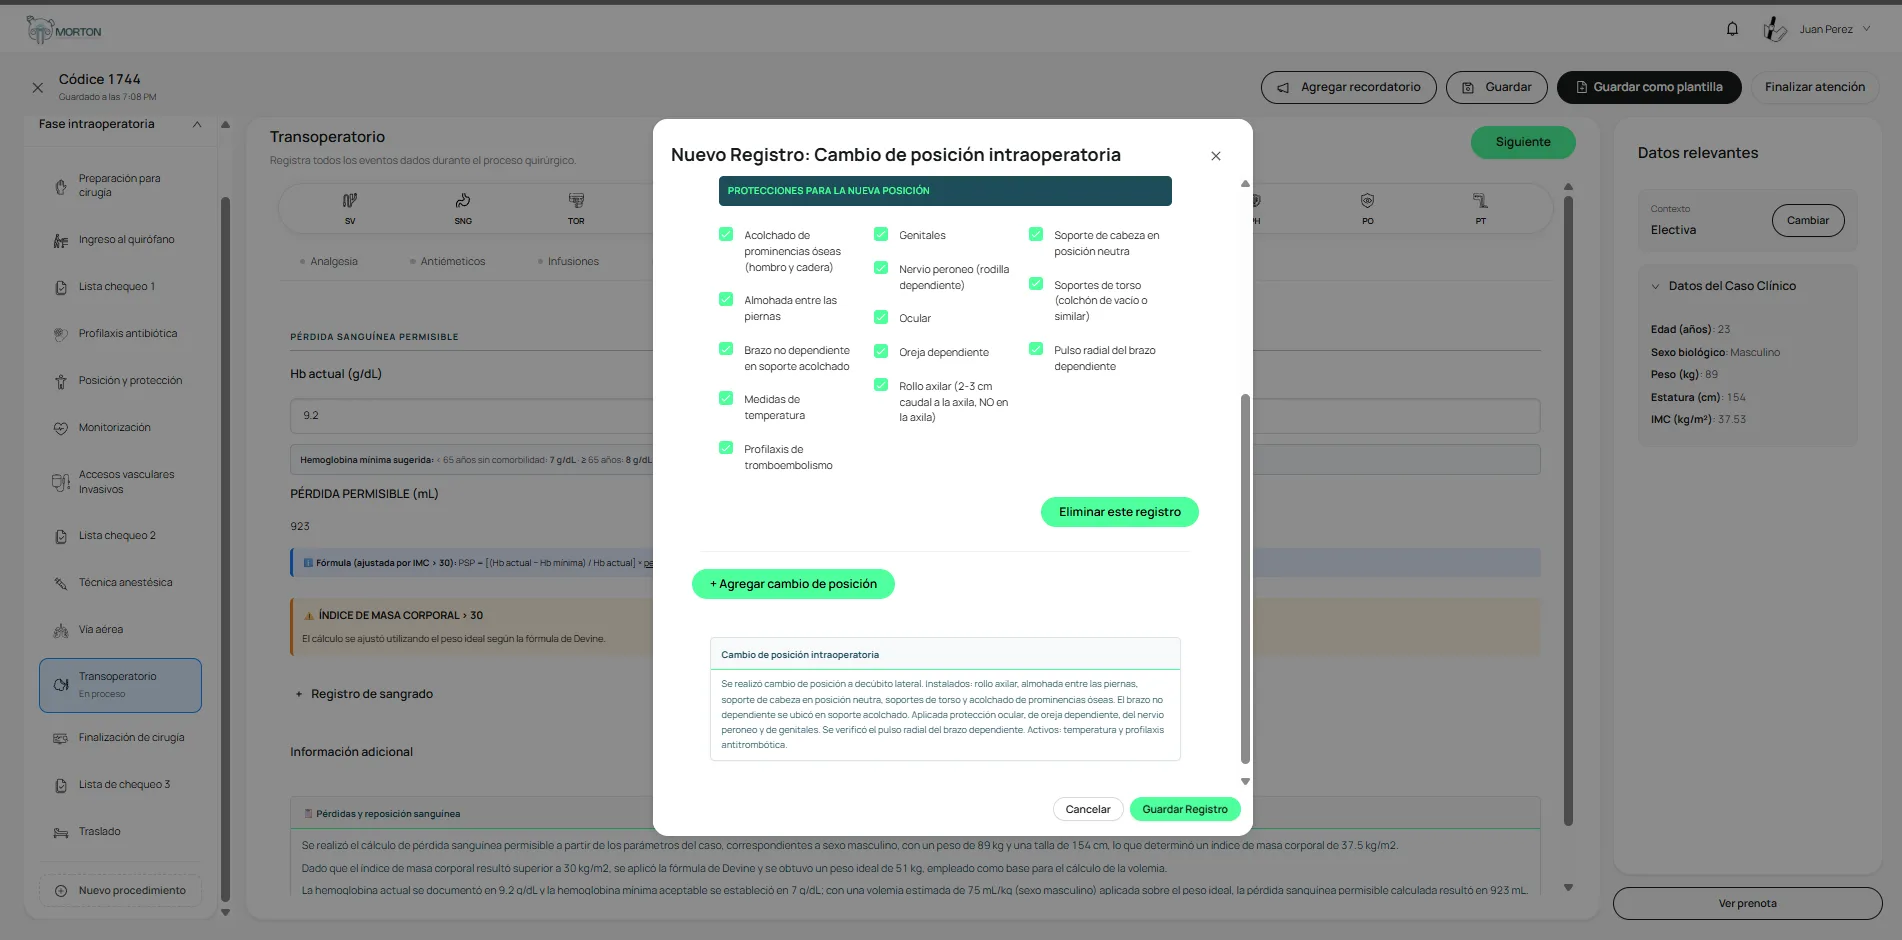
Task: Toggle Oreja dependiente checkbox
Action: pos(881,351)
